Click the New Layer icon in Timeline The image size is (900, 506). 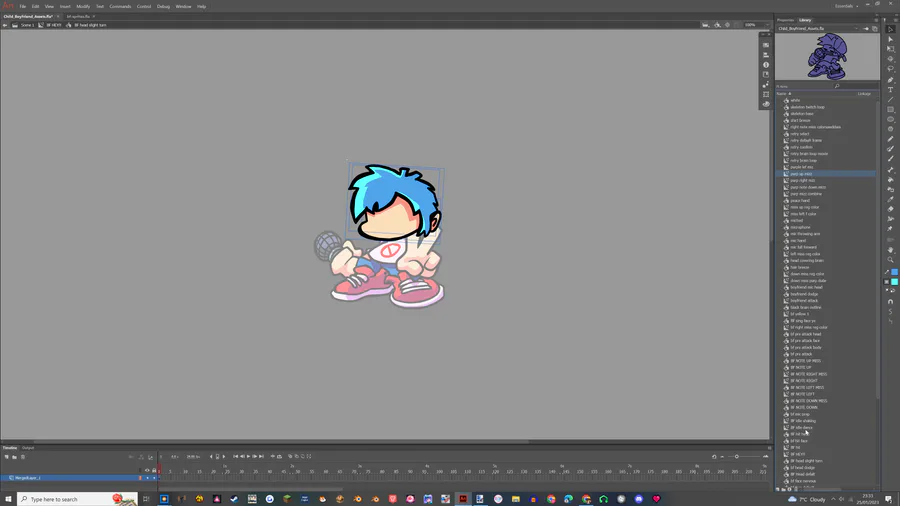click(x=6, y=457)
